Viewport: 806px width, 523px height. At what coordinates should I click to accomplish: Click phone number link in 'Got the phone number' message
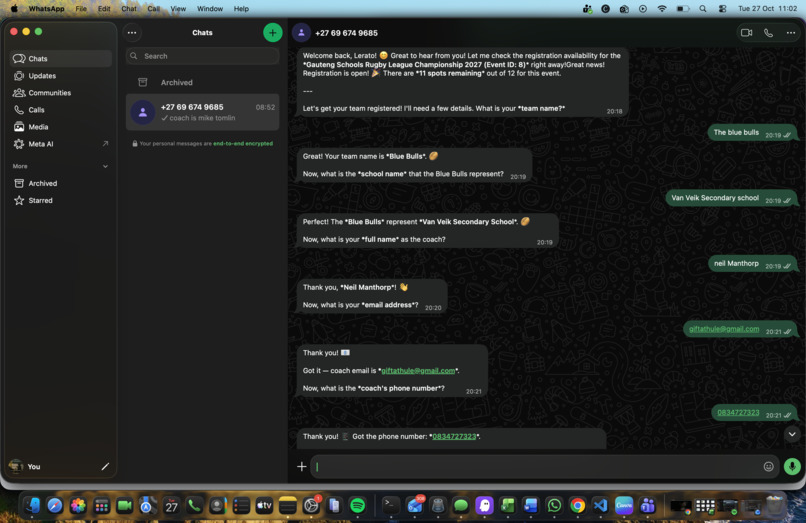[x=454, y=436]
